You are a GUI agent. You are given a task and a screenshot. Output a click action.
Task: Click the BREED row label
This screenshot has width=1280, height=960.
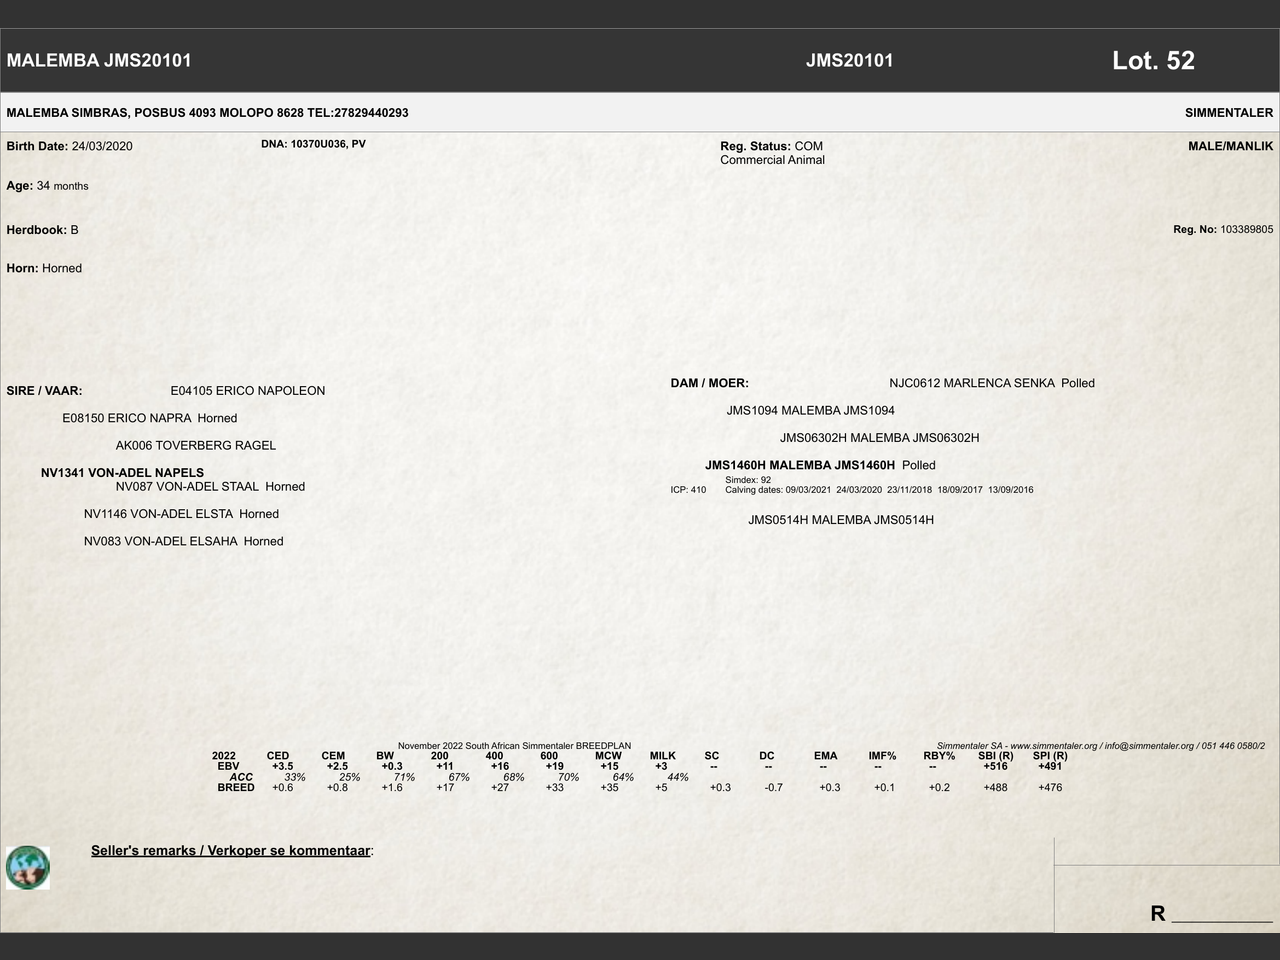pos(236,788)
